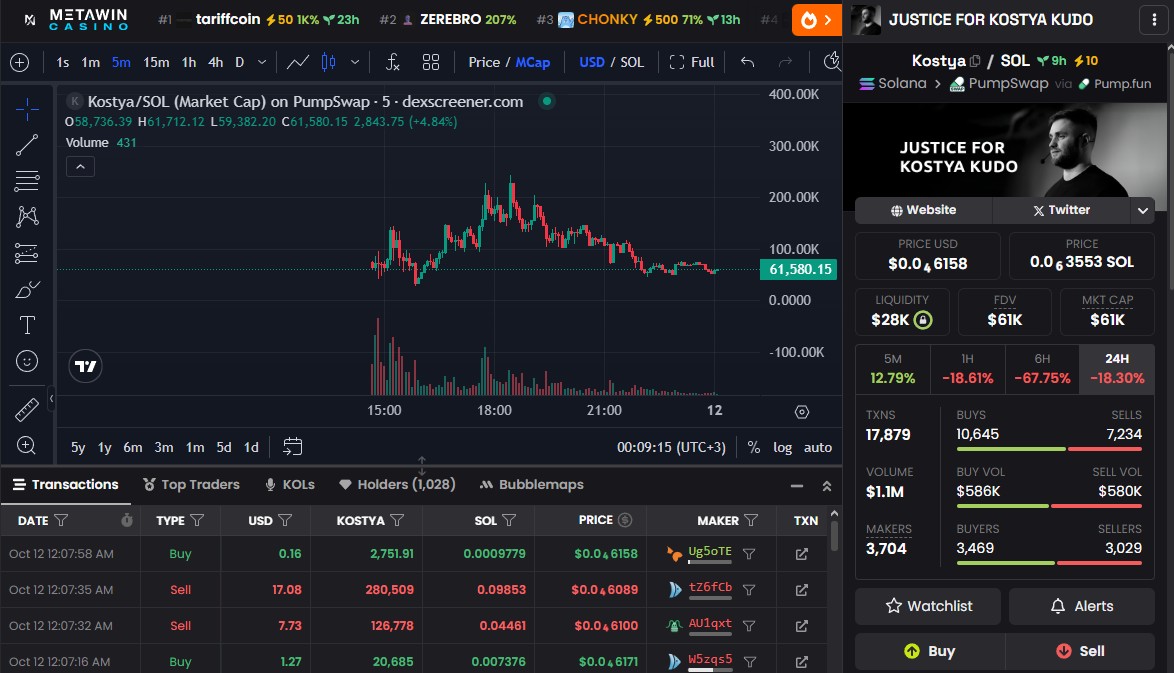This screenshot has width=1174, height=673.
Task: Select the brush drawing tool
Action: coord(27,289)
